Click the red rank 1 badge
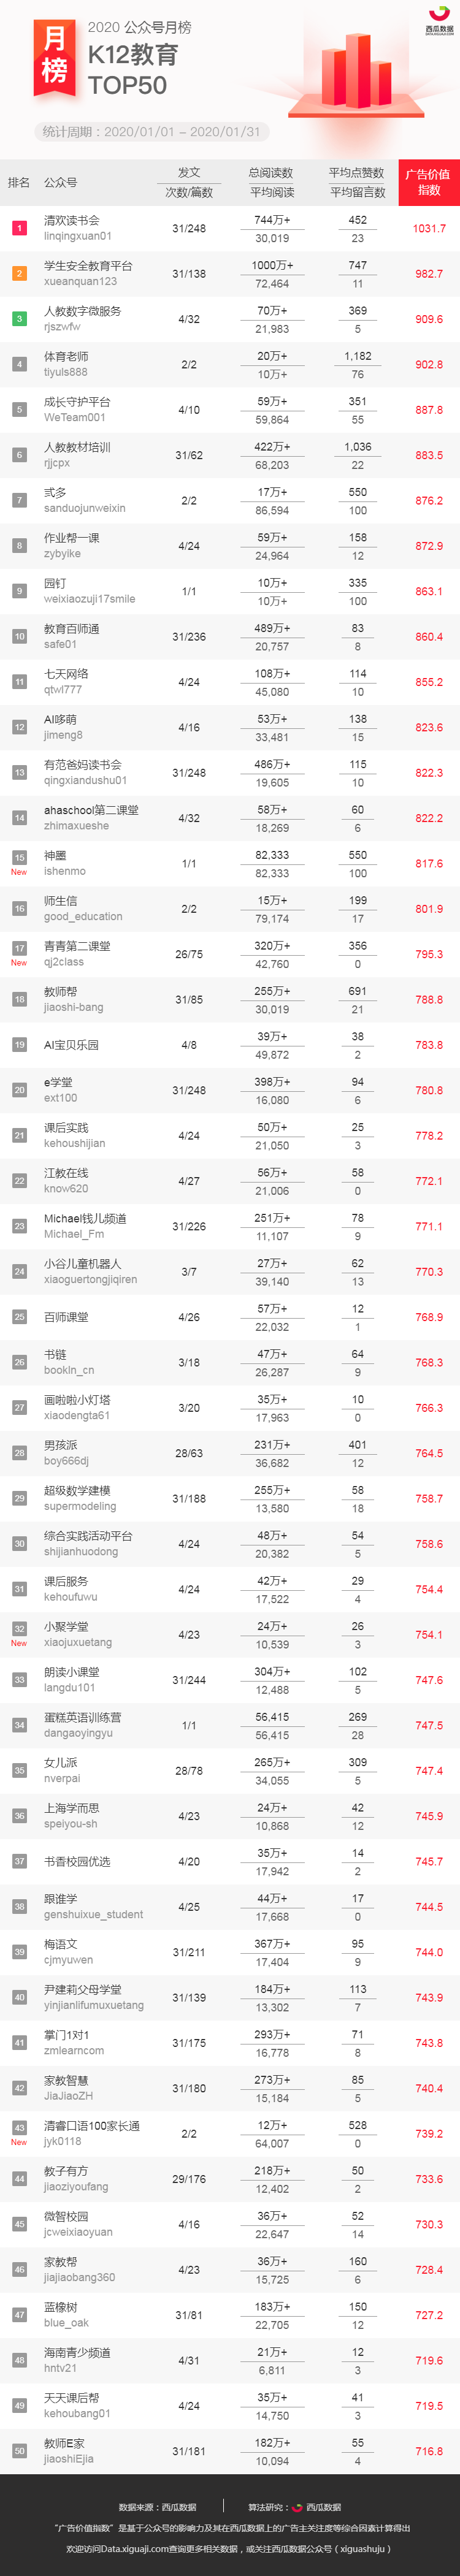The height and width of the screenshot is (2576, 460). (x=19, y=228)
